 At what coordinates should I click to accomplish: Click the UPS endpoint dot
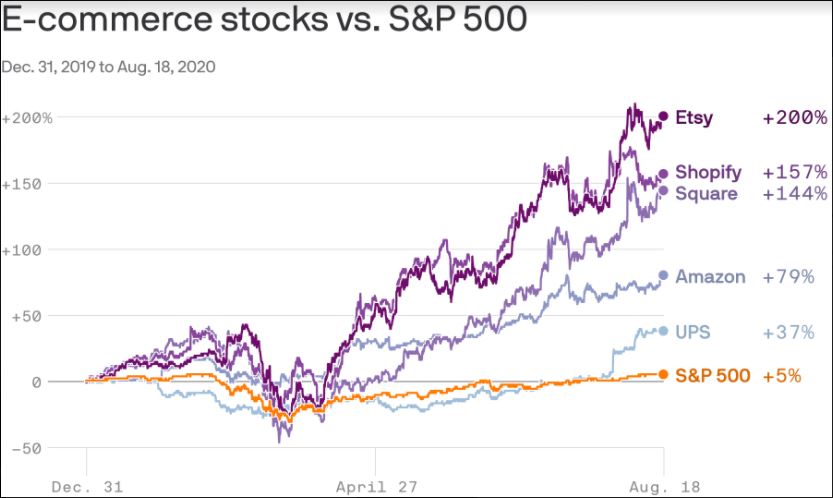[663, 331]
